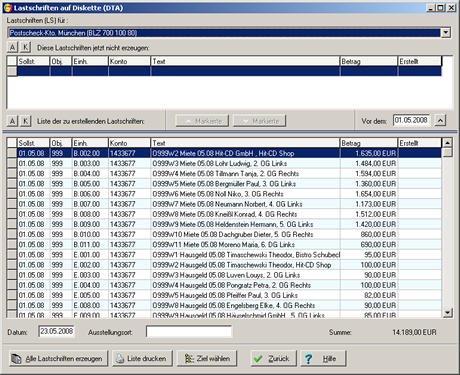Click the 'Vor dem' date field 01.05.2008
460x375 pixels.
pos(411,120)
